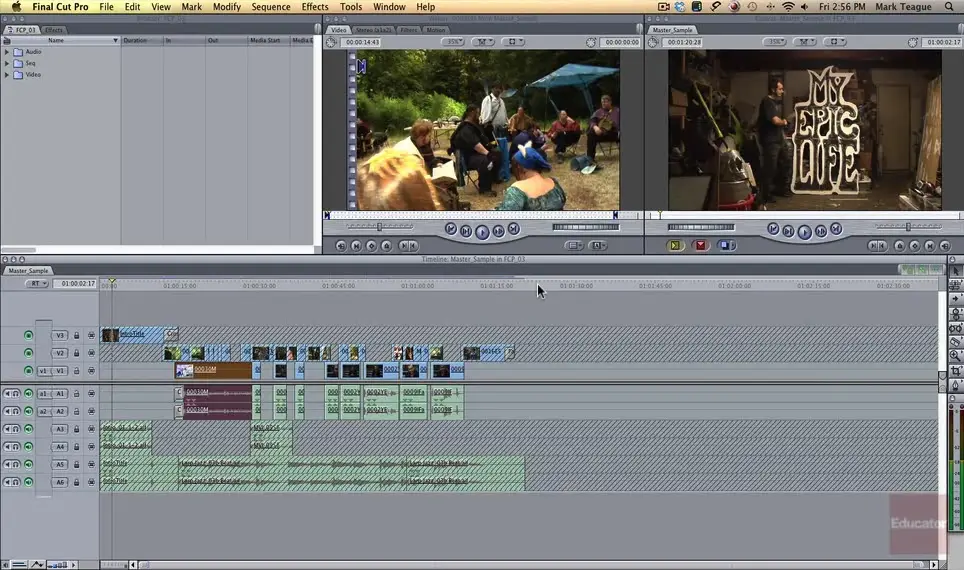
Task: Open the Wi-Fi status menu
Action: [788, 7]
